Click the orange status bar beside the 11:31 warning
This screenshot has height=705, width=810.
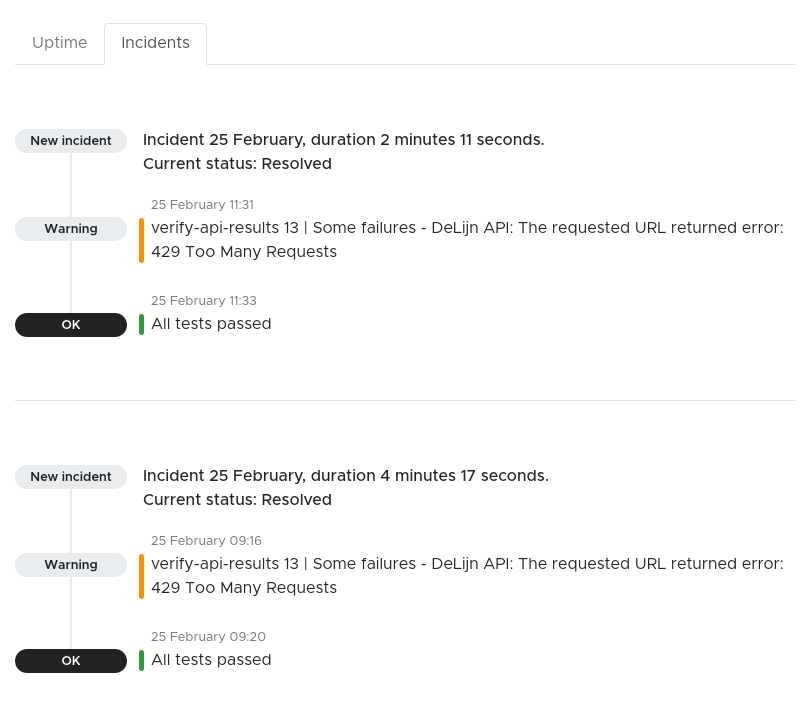pyautogui.click(x=142, y=240)
